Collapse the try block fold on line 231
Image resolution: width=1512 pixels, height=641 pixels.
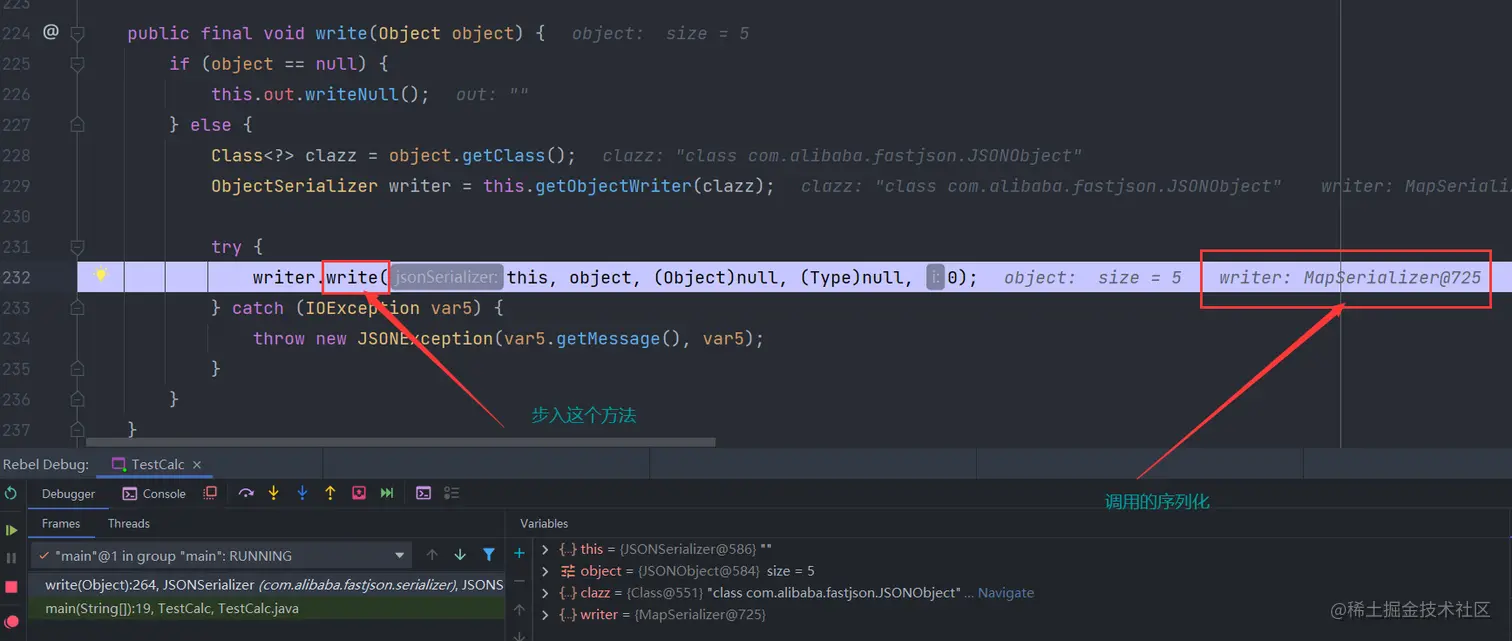coord(77,247)
